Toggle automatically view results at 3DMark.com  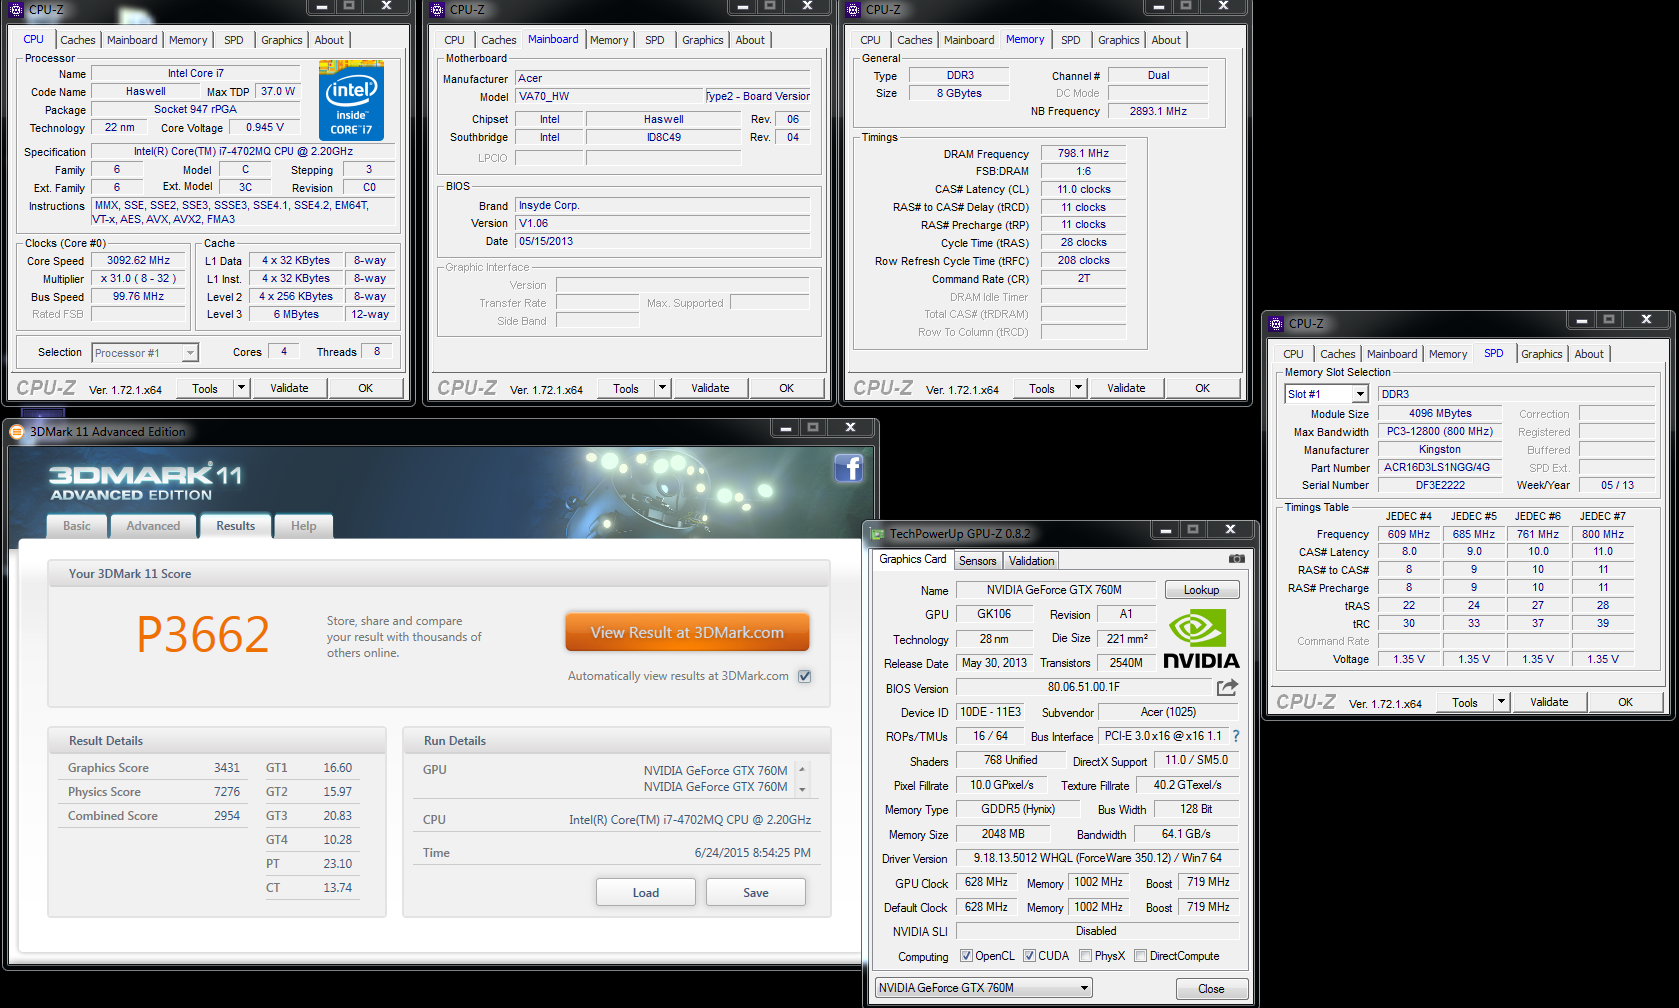(805, 676)
